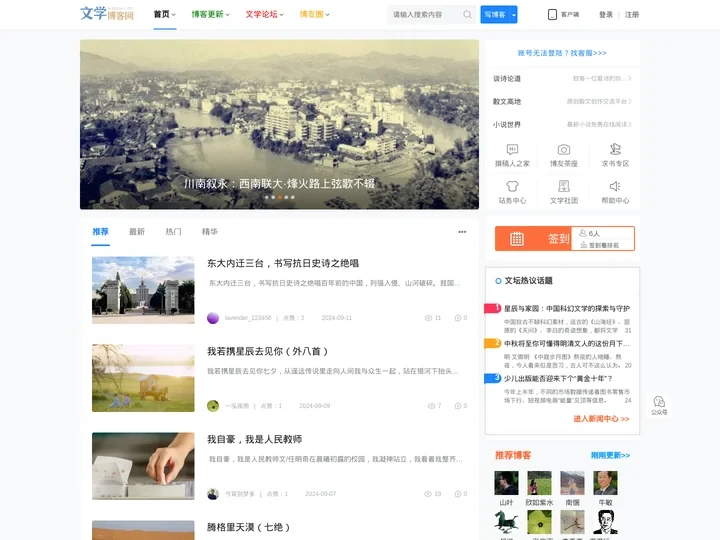Open 帮助中心 speaker icon
Screen dimensions: 720x540
click(615, 186)
